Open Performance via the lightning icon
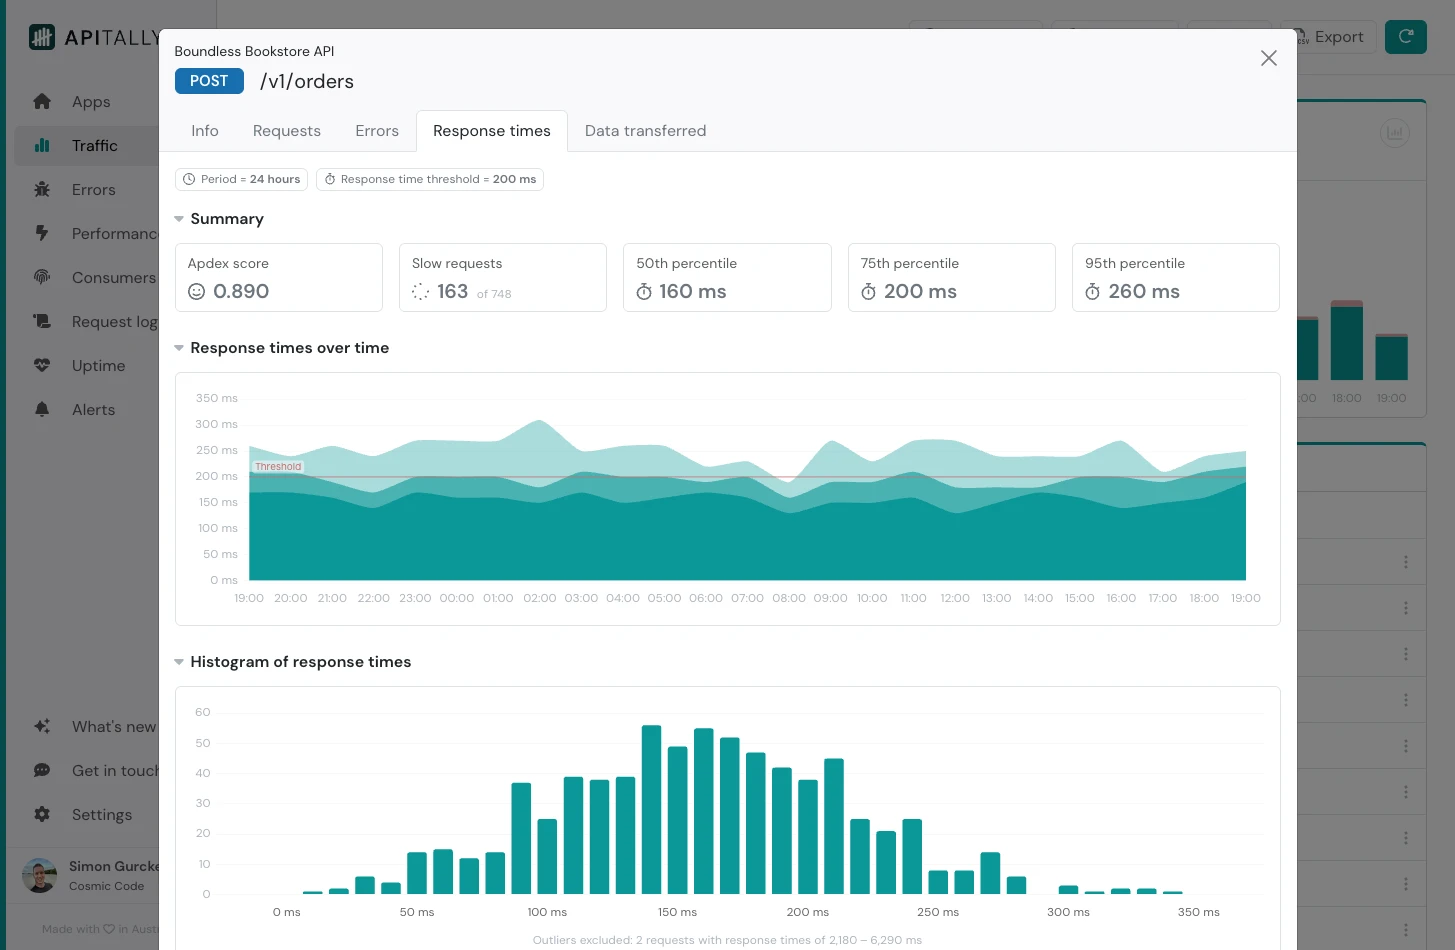This screenshot has width=1455, height=950. click(42, 234)
